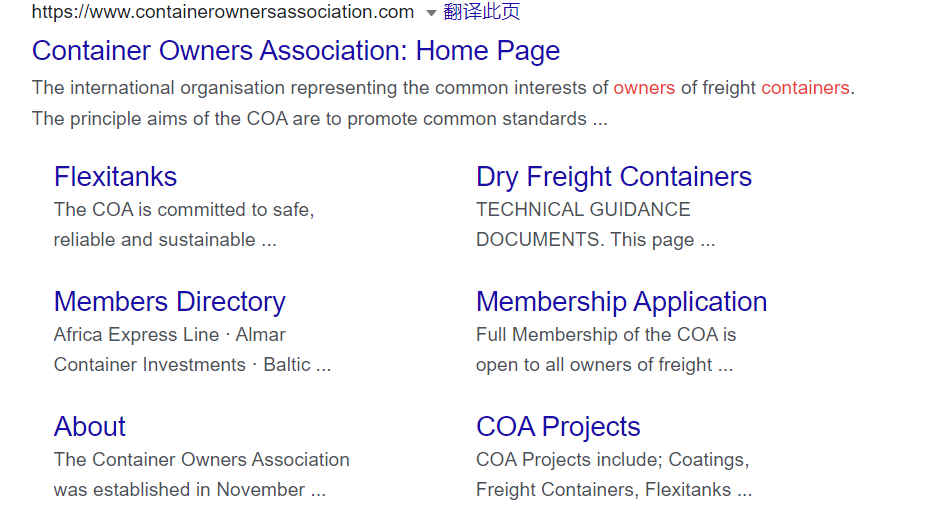Open the Dry Freight Containers sitelink
This screenshot has width=927, height=506.
pos(614,177)
